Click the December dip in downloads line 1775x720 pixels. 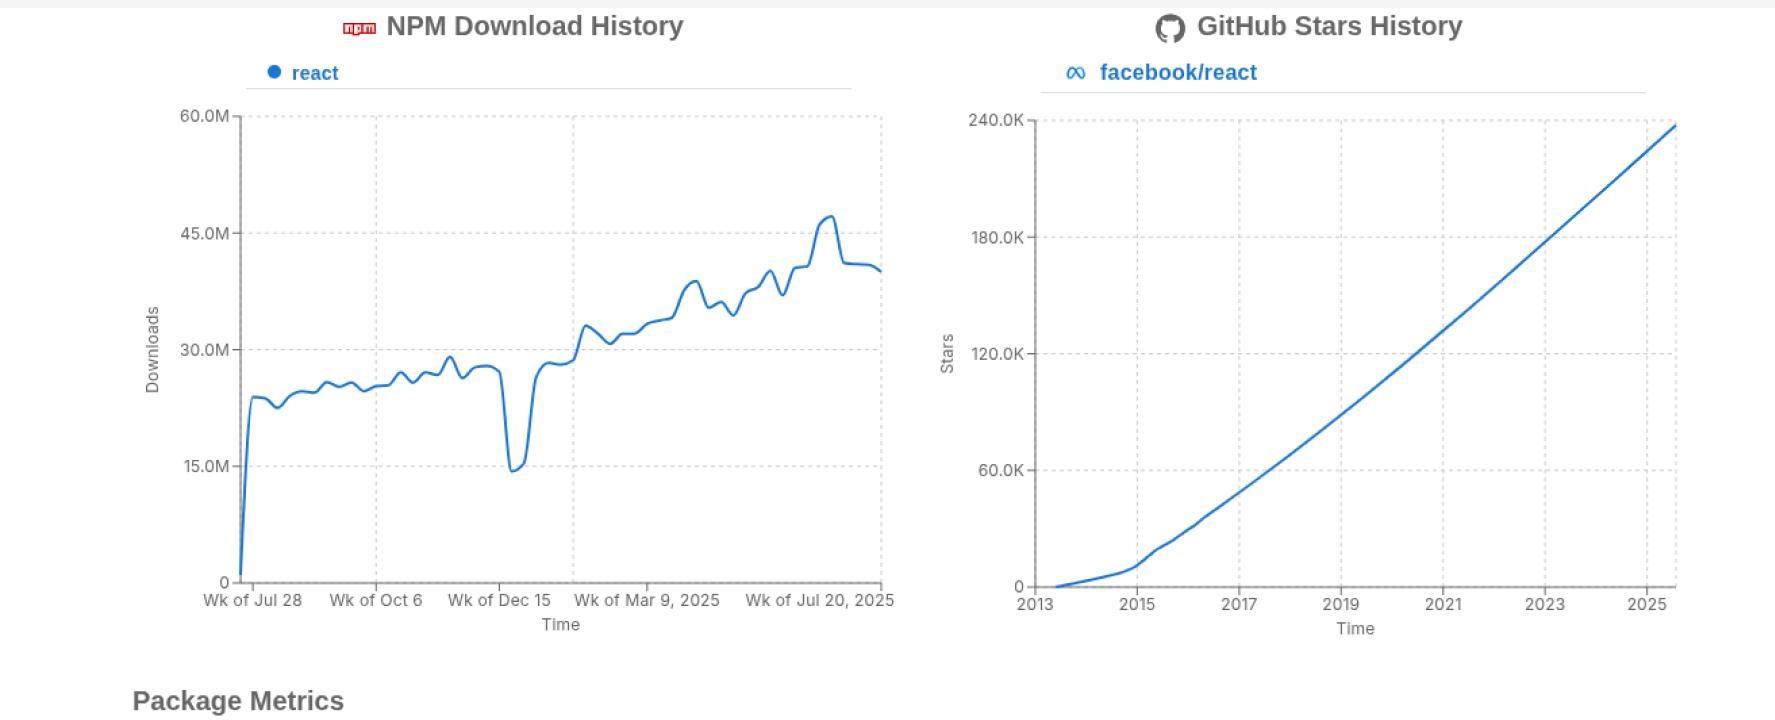click(x=512, y=470)
